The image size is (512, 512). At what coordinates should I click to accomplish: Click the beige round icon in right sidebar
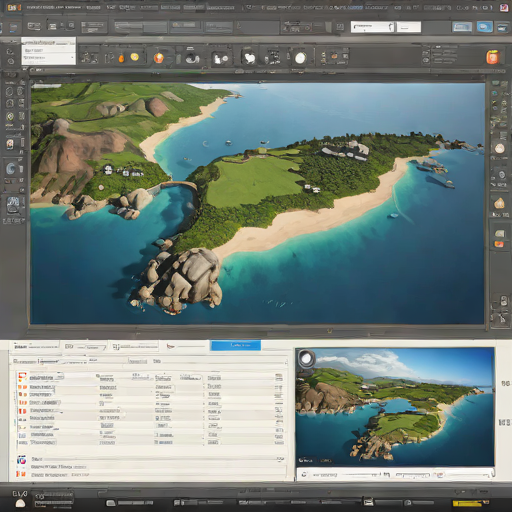click(499, 148)
